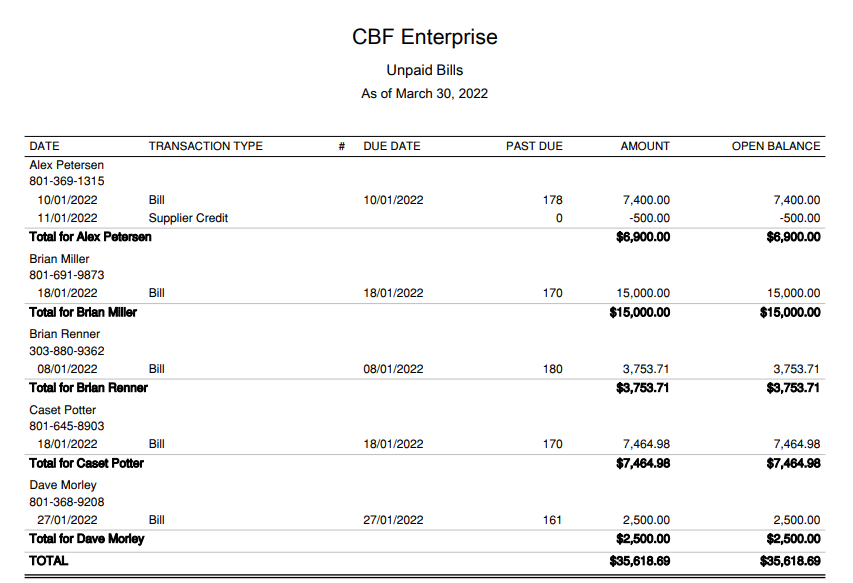Click Caset Potter's past due value 170
This screenshot has height=583, width=853.
tap(552, 444)
